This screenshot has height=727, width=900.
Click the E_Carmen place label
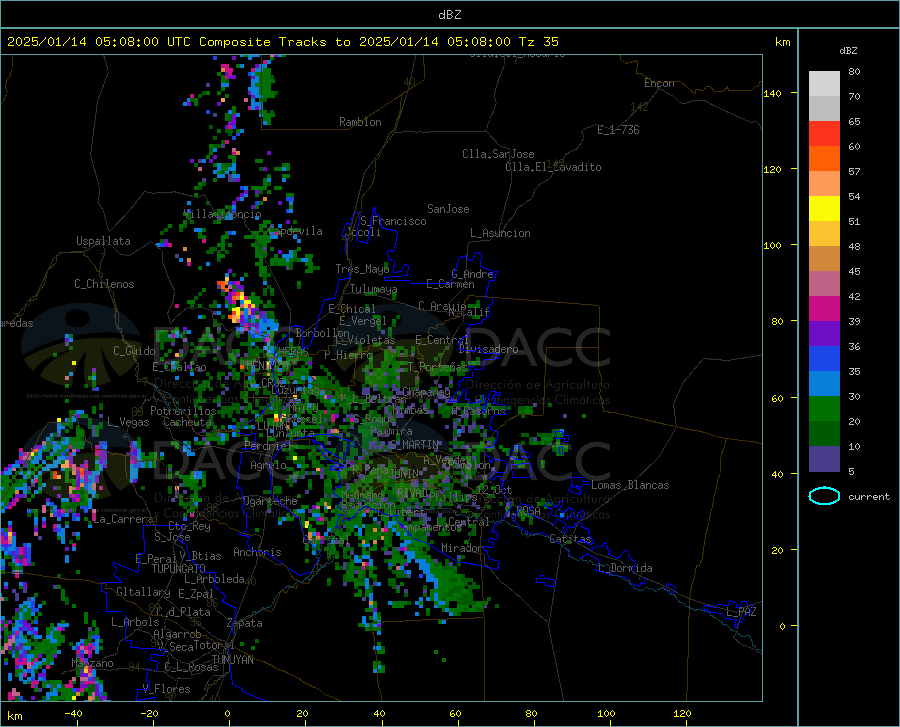[x=451, y=284]
